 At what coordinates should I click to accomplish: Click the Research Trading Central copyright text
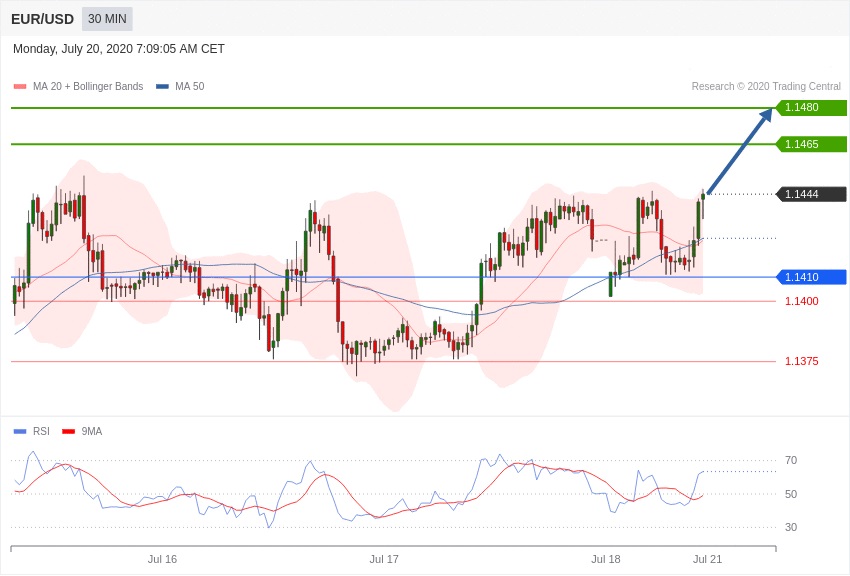(766, 87)
